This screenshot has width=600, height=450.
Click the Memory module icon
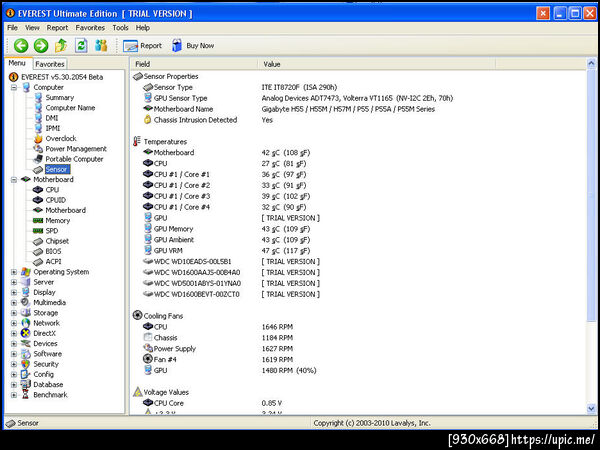[38, 221]
